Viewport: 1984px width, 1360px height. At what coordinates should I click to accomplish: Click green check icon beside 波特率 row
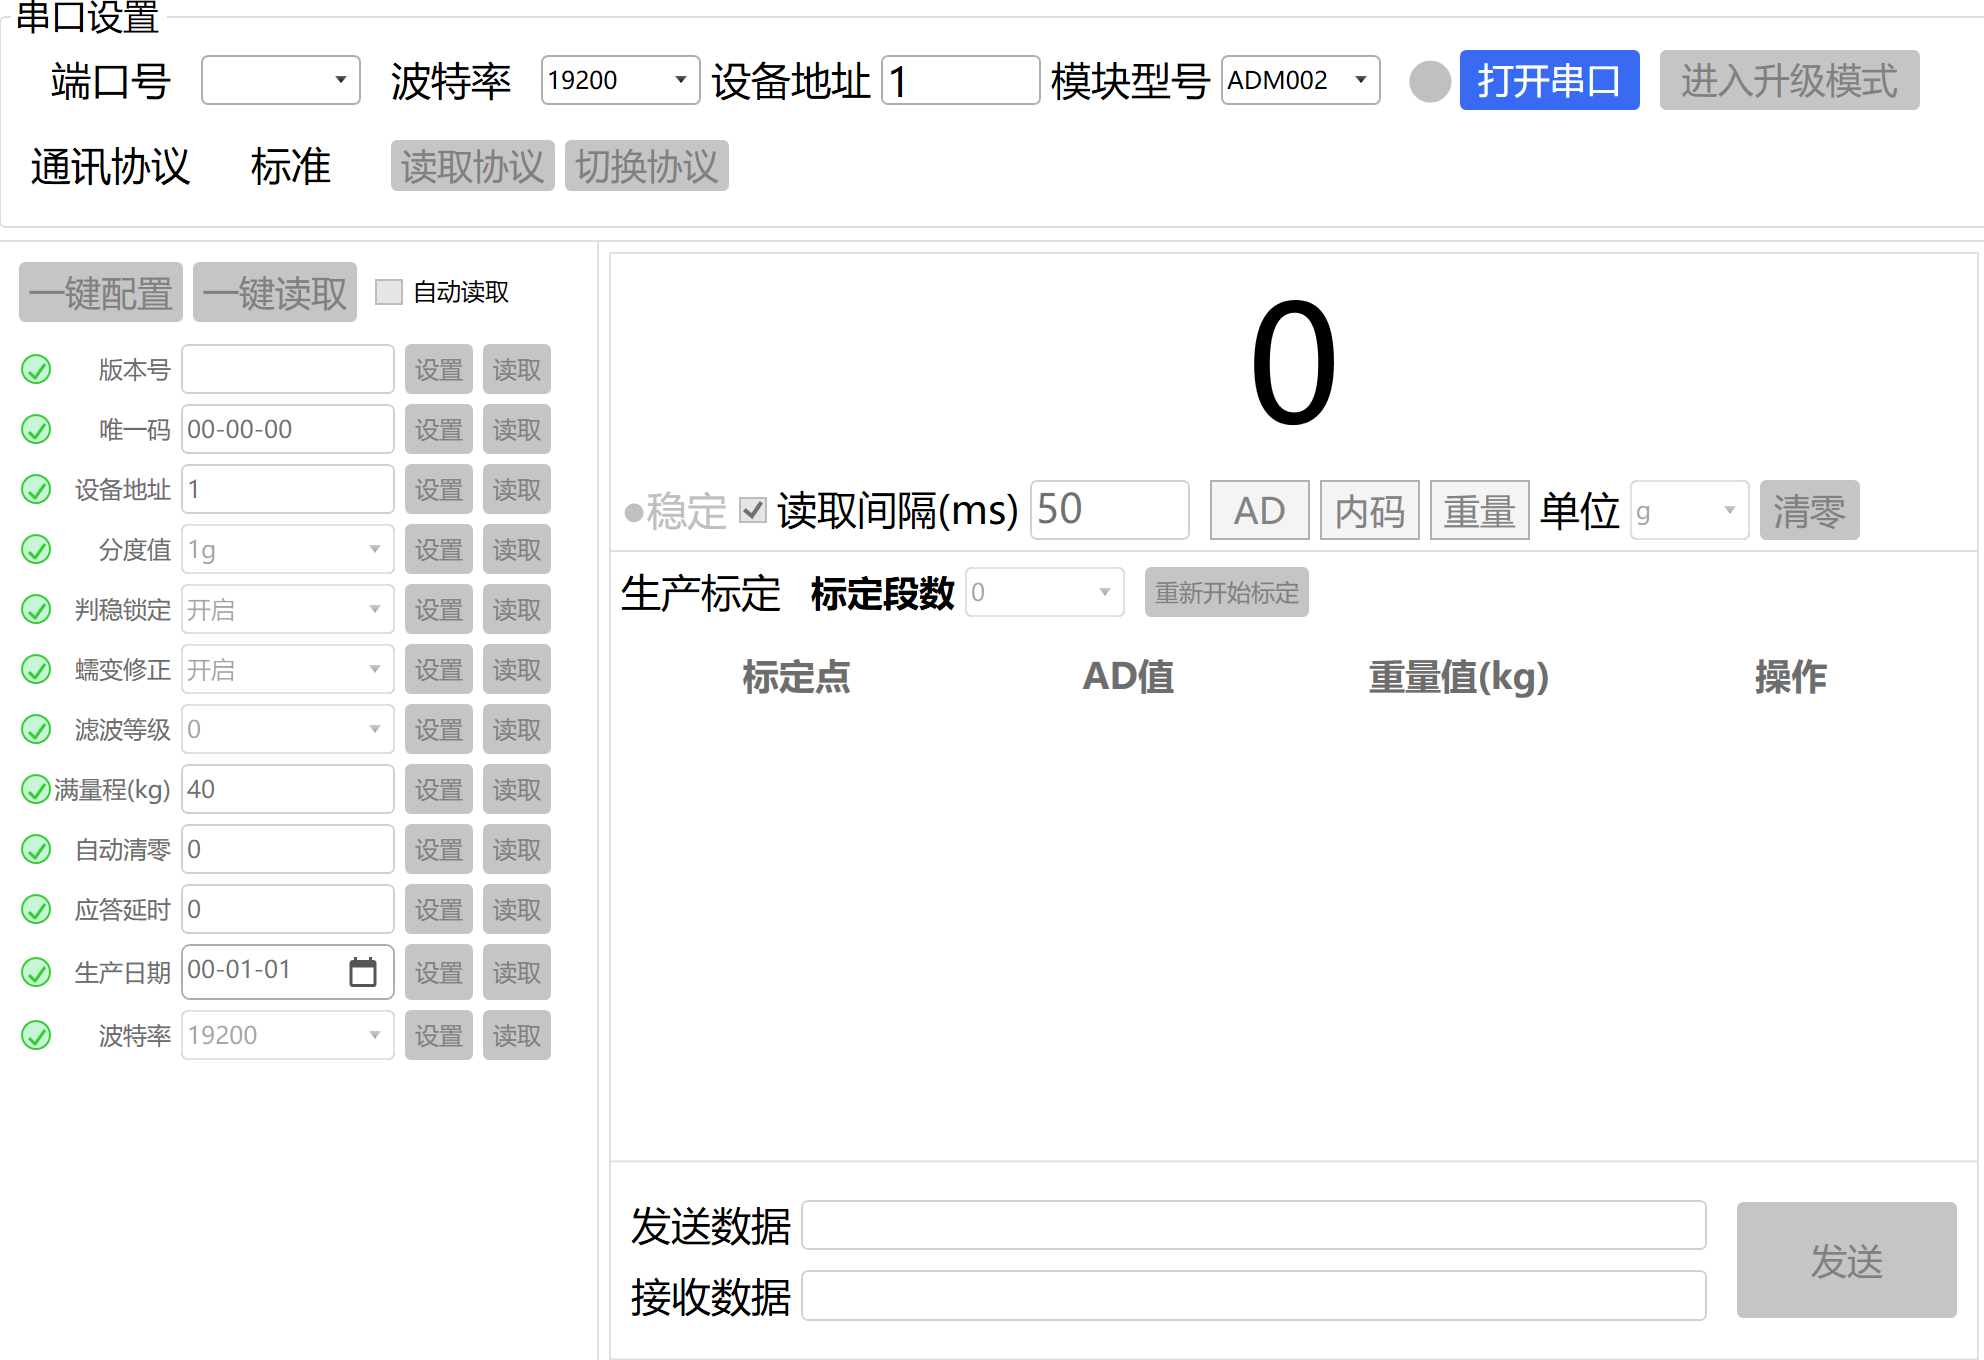(x=36, y=1036)
